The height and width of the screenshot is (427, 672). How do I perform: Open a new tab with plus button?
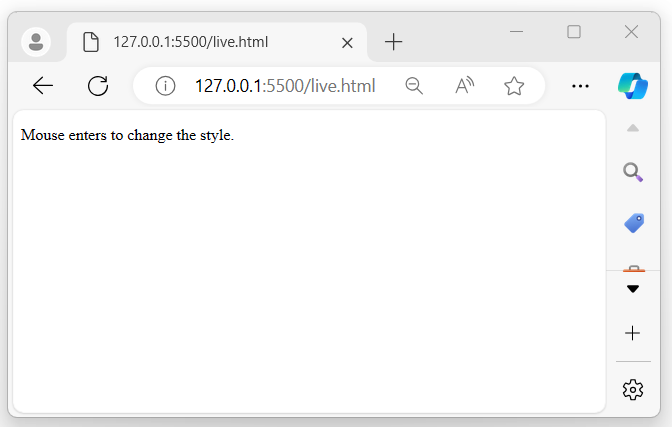393,42
